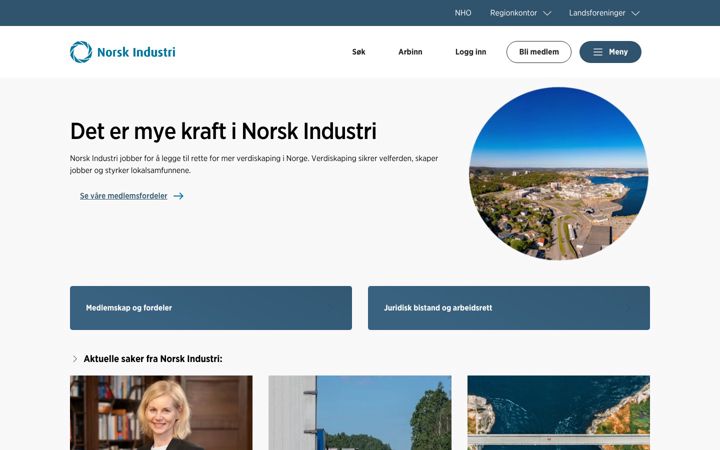720x450 pixels.
Task: Expand the Regionkontor dropdown
Action: (520, 13)
